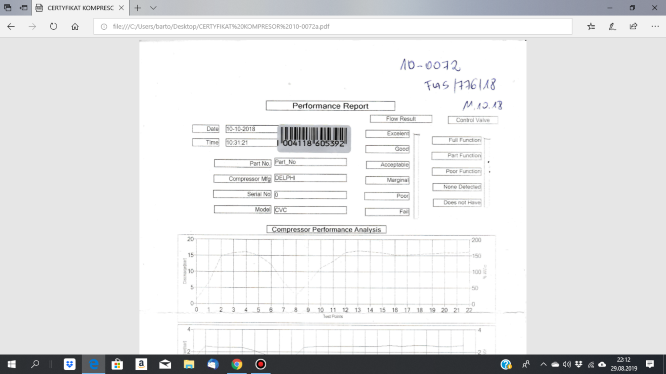Open the Settings and more menu
Screen dimensions: 666x374
click(655, 26)
